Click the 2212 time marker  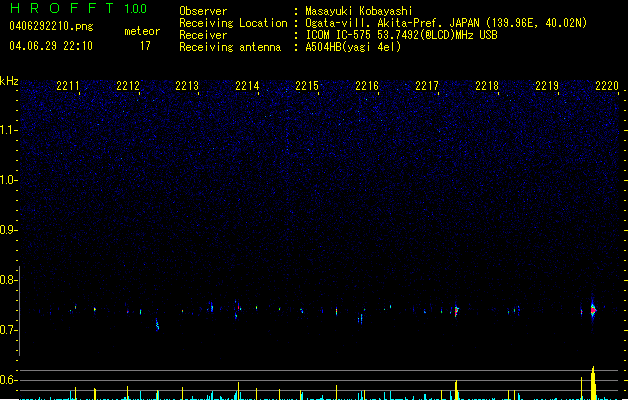coord(128,86)
